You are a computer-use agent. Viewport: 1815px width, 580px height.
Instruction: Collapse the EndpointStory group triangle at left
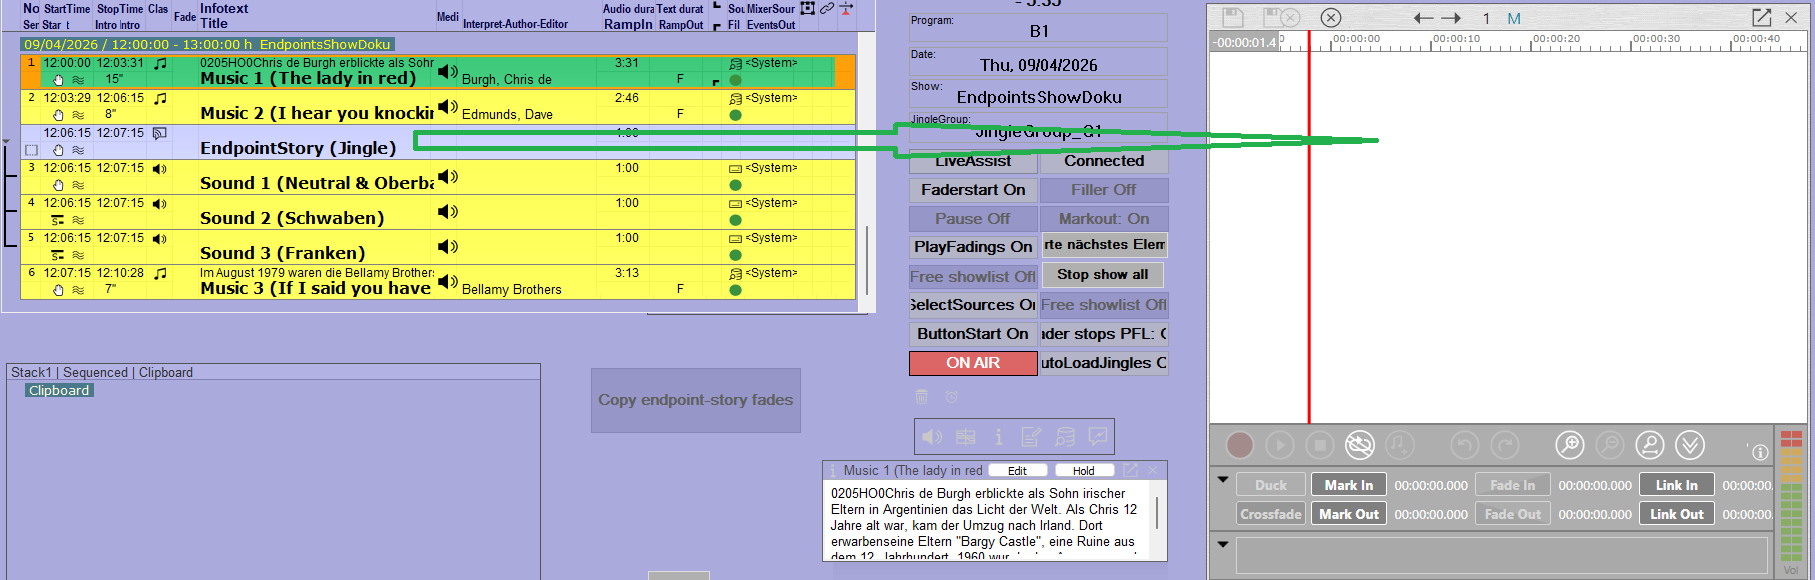pyautogui.click(x=6, y=142)
